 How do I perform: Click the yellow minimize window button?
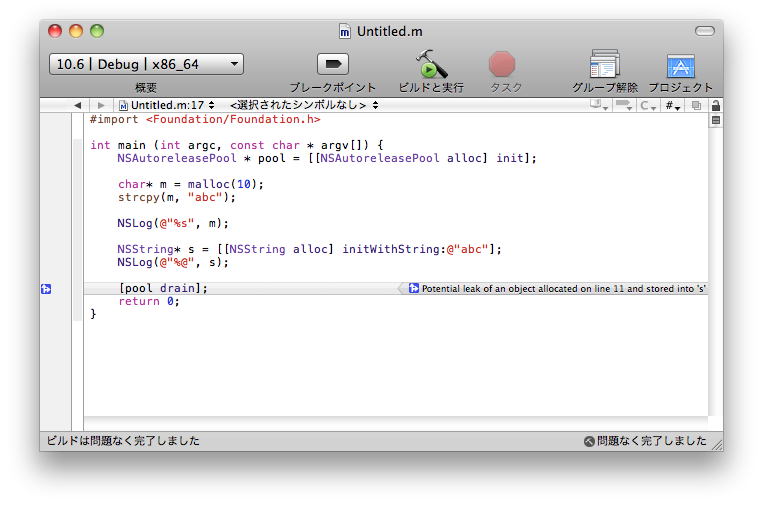pyautogui.click(x=76, y=31)
